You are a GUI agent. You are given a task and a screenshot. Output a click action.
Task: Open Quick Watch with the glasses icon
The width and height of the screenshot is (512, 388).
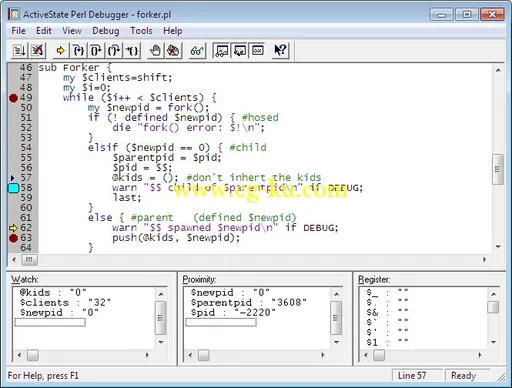197,51
